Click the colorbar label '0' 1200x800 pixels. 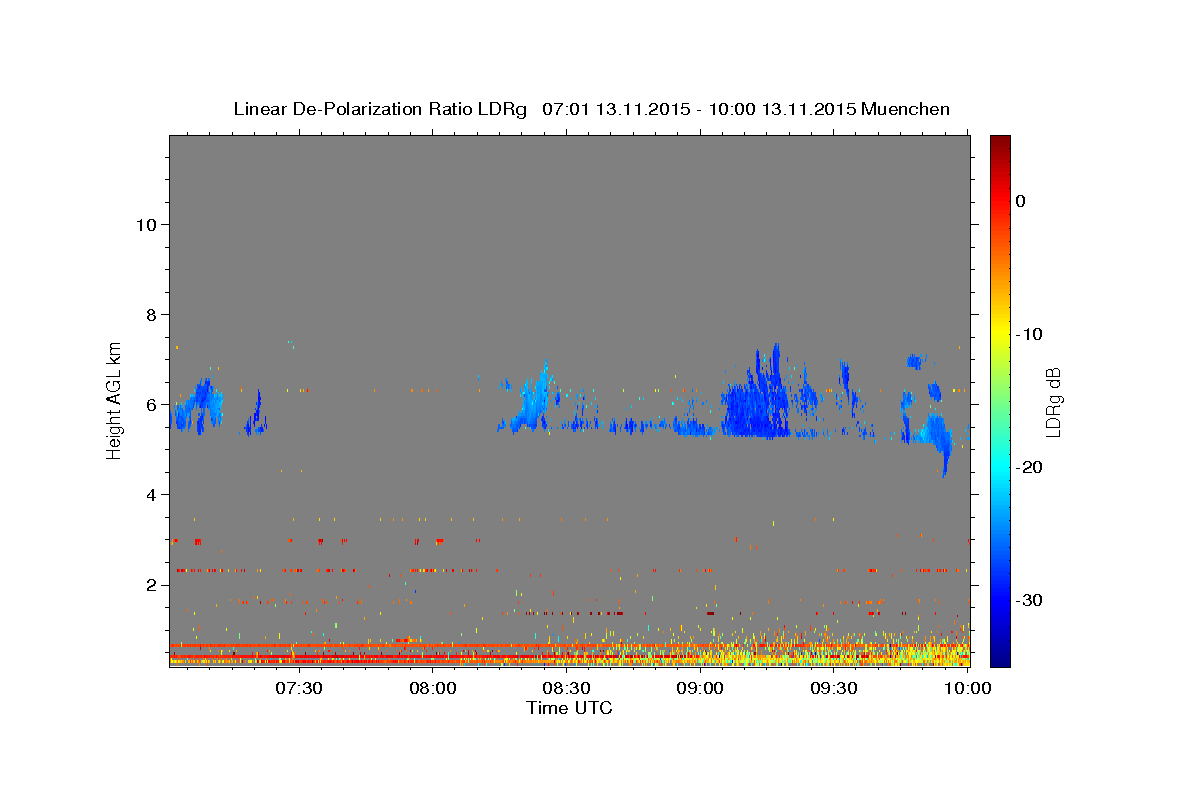[1020, 201]
